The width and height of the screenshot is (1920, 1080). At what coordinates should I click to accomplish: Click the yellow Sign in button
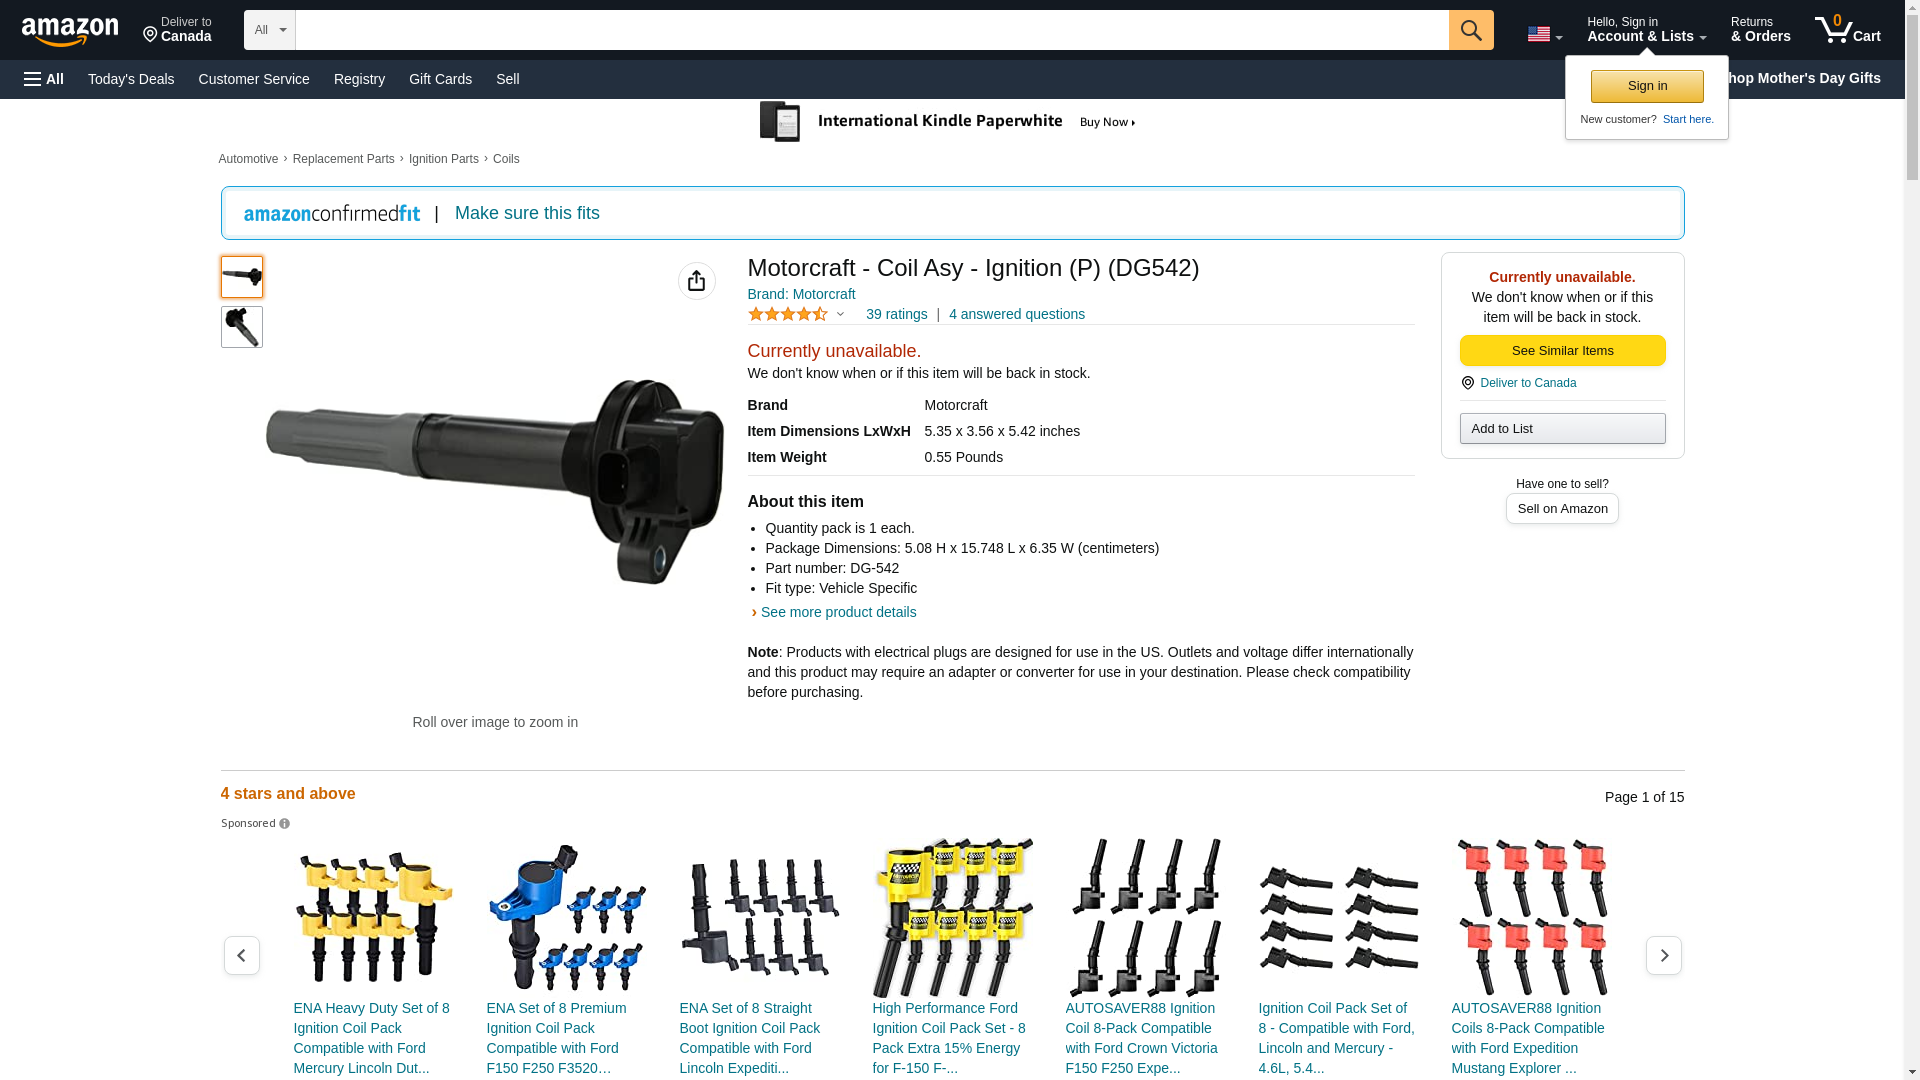click(1647, 86)
